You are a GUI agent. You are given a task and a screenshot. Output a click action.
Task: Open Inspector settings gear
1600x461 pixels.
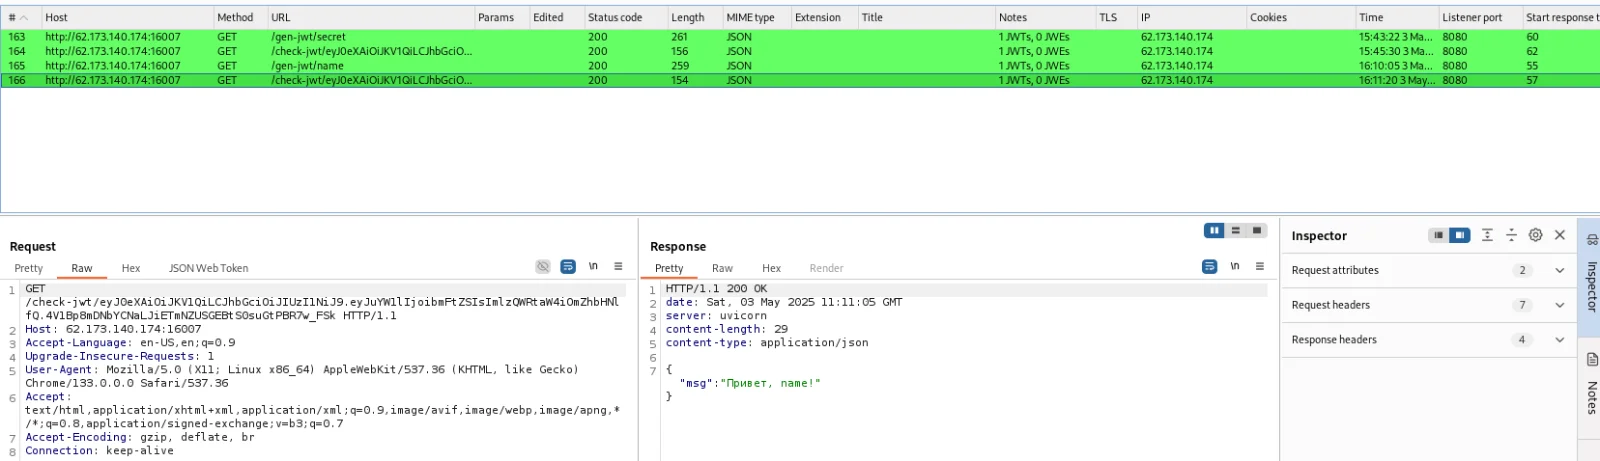tap(1536, 235)
